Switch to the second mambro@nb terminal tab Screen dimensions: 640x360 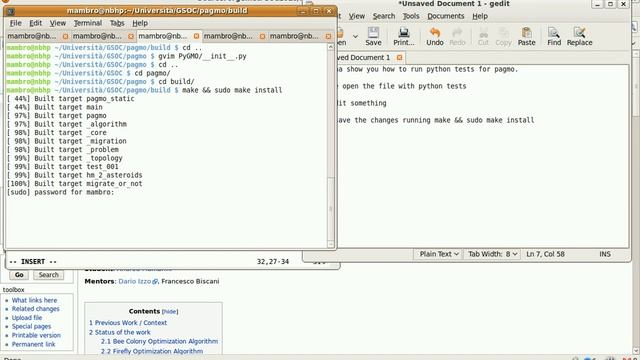point(97,36)
